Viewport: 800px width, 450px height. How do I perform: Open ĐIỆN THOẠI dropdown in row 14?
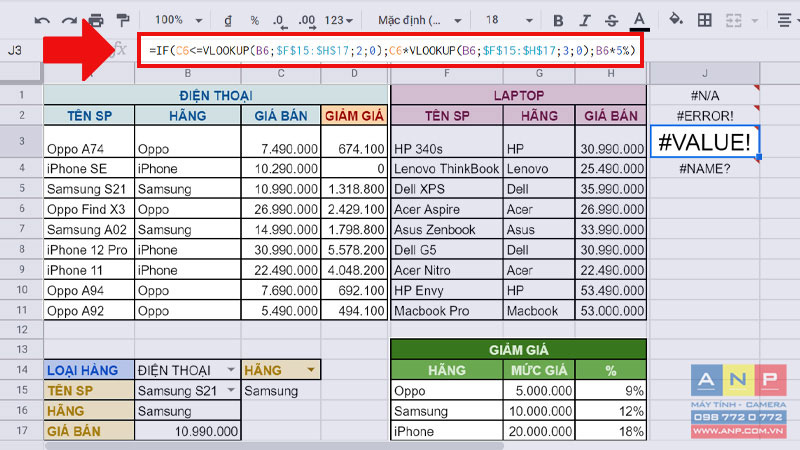[x=231, y=370]
